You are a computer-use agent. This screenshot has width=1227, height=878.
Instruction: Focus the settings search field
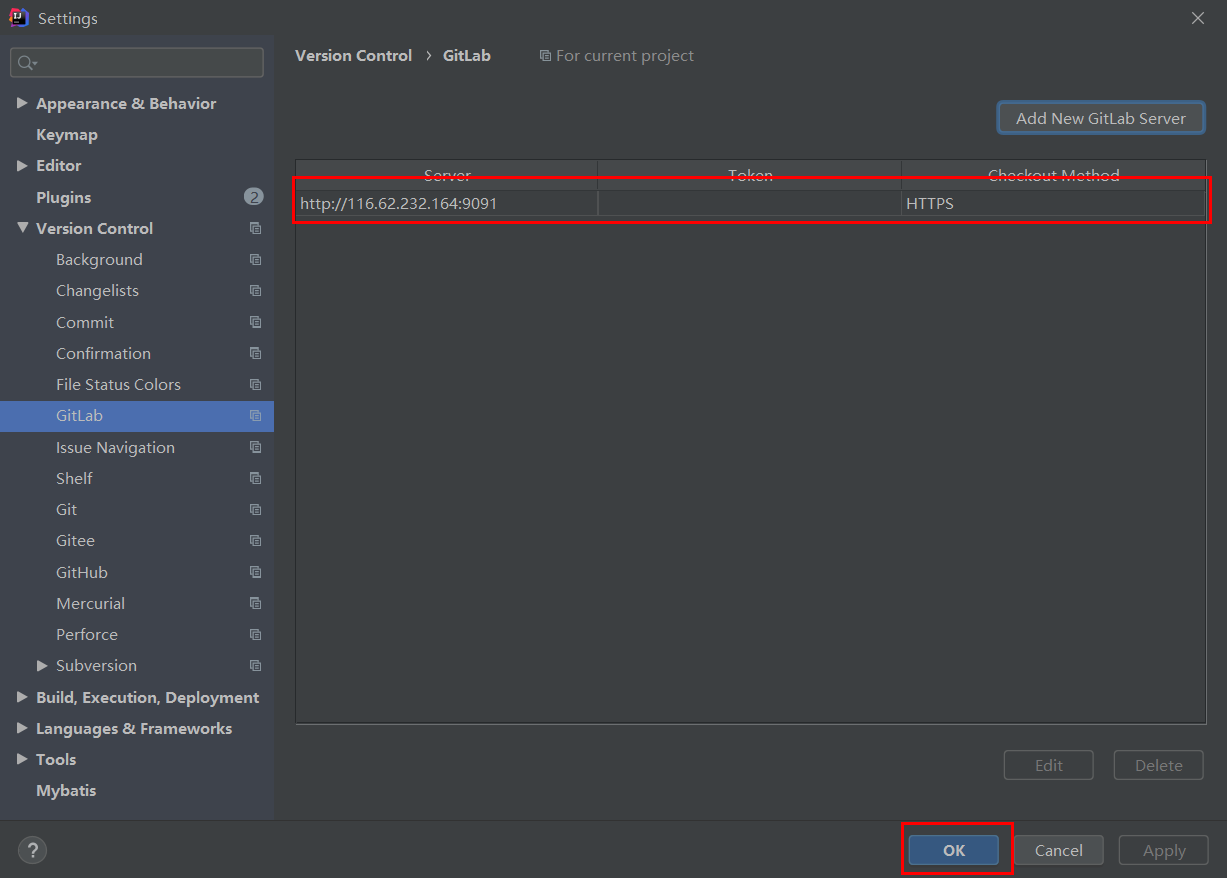pyautogui.click(x=137, y=63)
